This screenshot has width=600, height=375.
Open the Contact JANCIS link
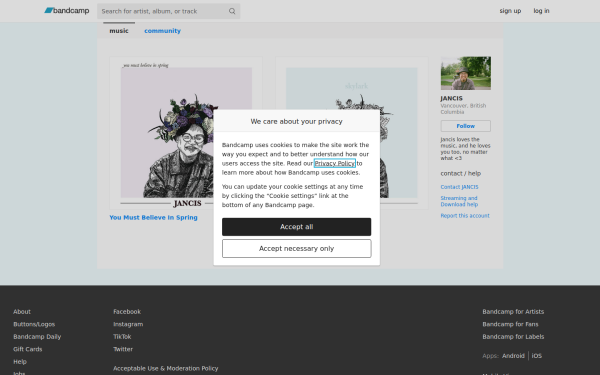tap(459, 187)
